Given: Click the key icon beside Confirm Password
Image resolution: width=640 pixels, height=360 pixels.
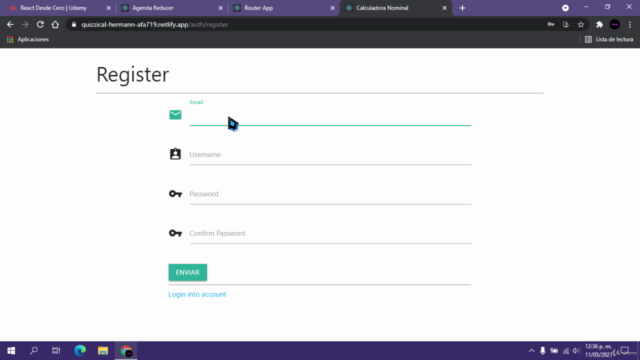Looking at the screenshot, I should pyautogui.click(x=176, y=233).
